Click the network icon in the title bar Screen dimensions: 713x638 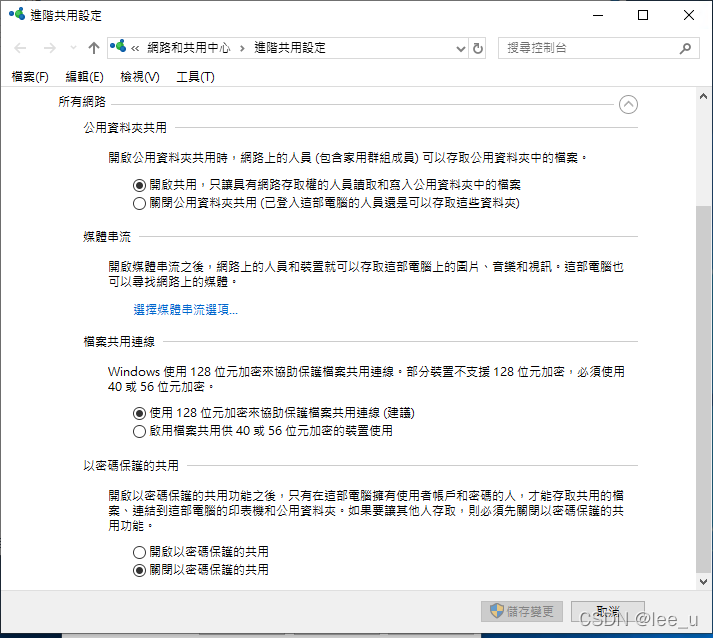pos(17,14)
